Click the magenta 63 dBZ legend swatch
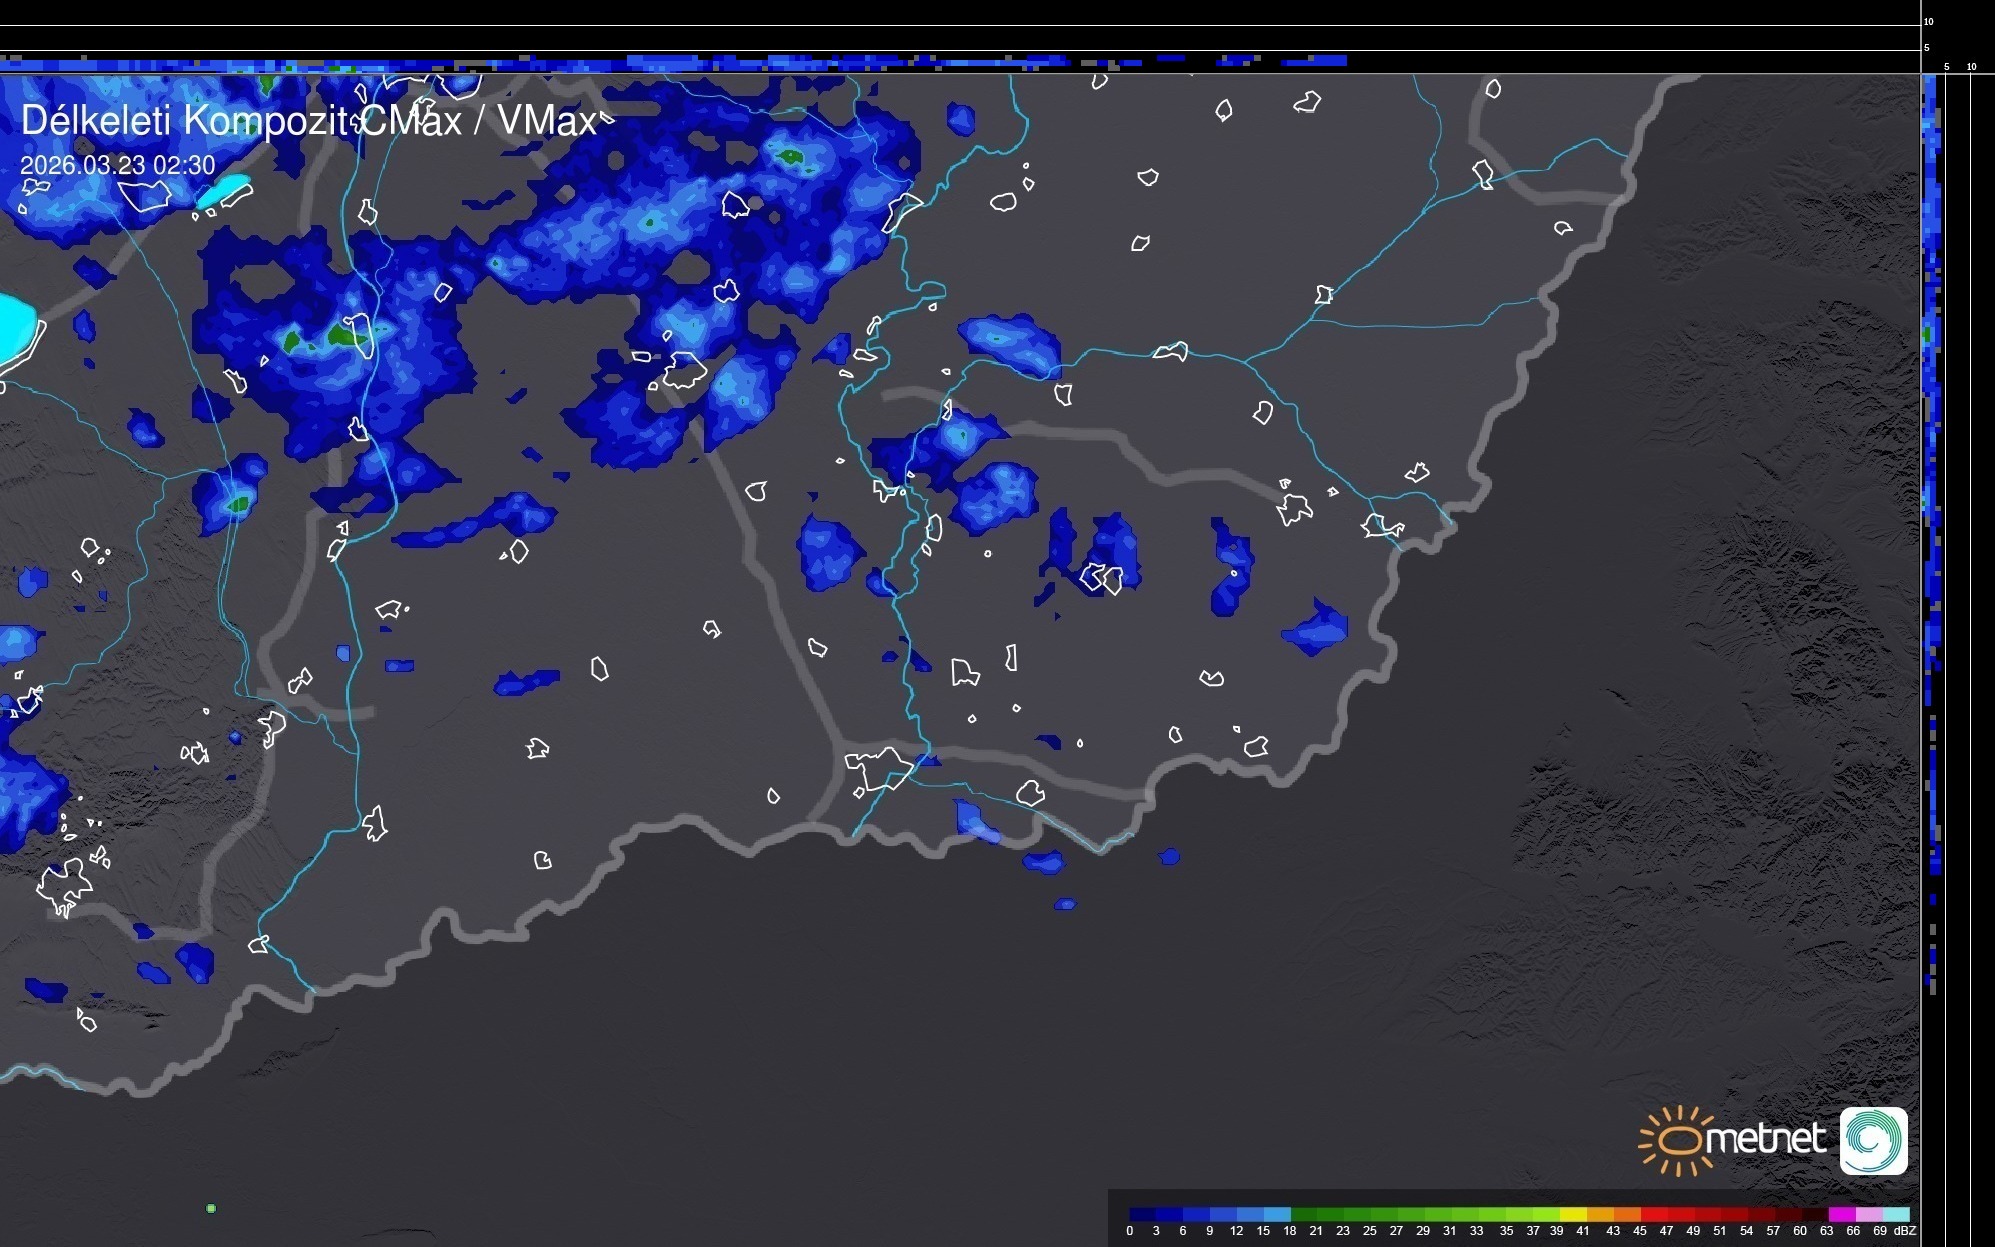The image size is (1995, 1247). [1841, 1214]
